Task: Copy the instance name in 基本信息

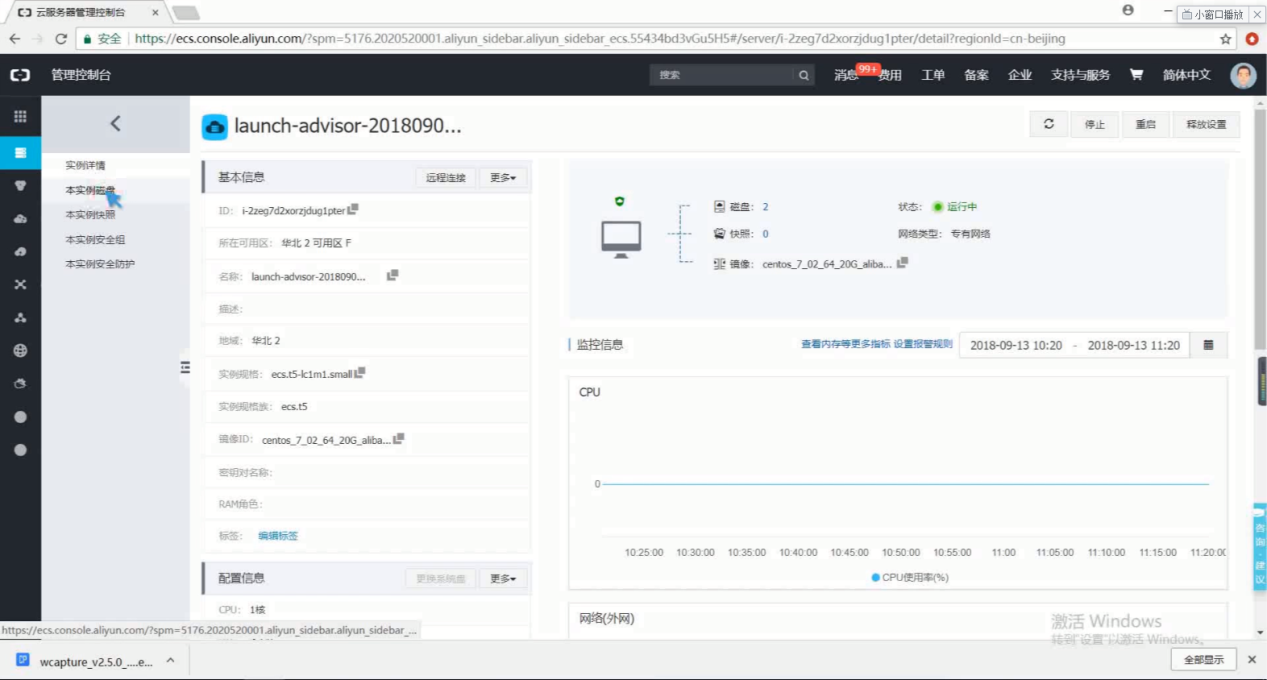Action: pyautogui.click(x=392, y=275)
